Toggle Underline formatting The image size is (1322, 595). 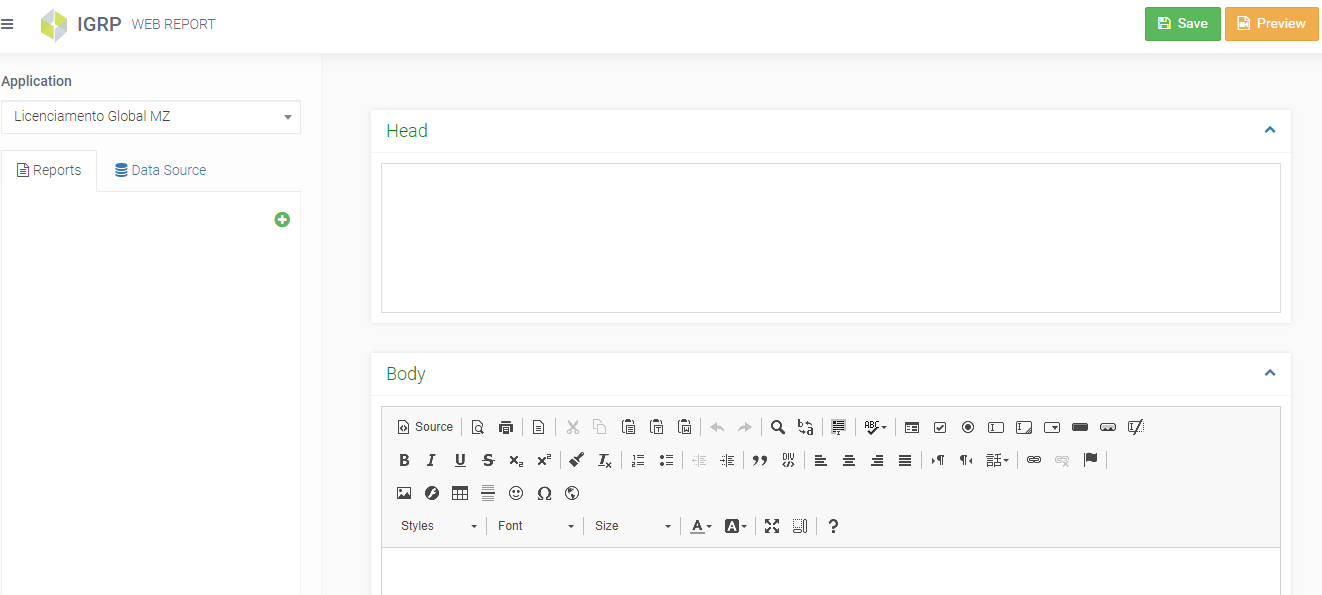[460, 460]
